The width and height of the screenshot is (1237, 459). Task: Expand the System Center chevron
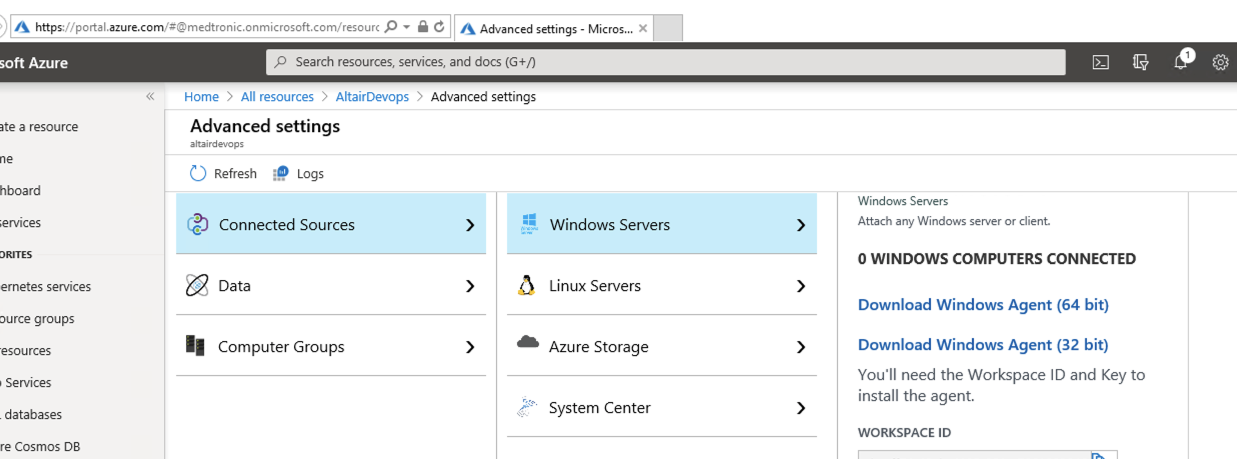800,409
